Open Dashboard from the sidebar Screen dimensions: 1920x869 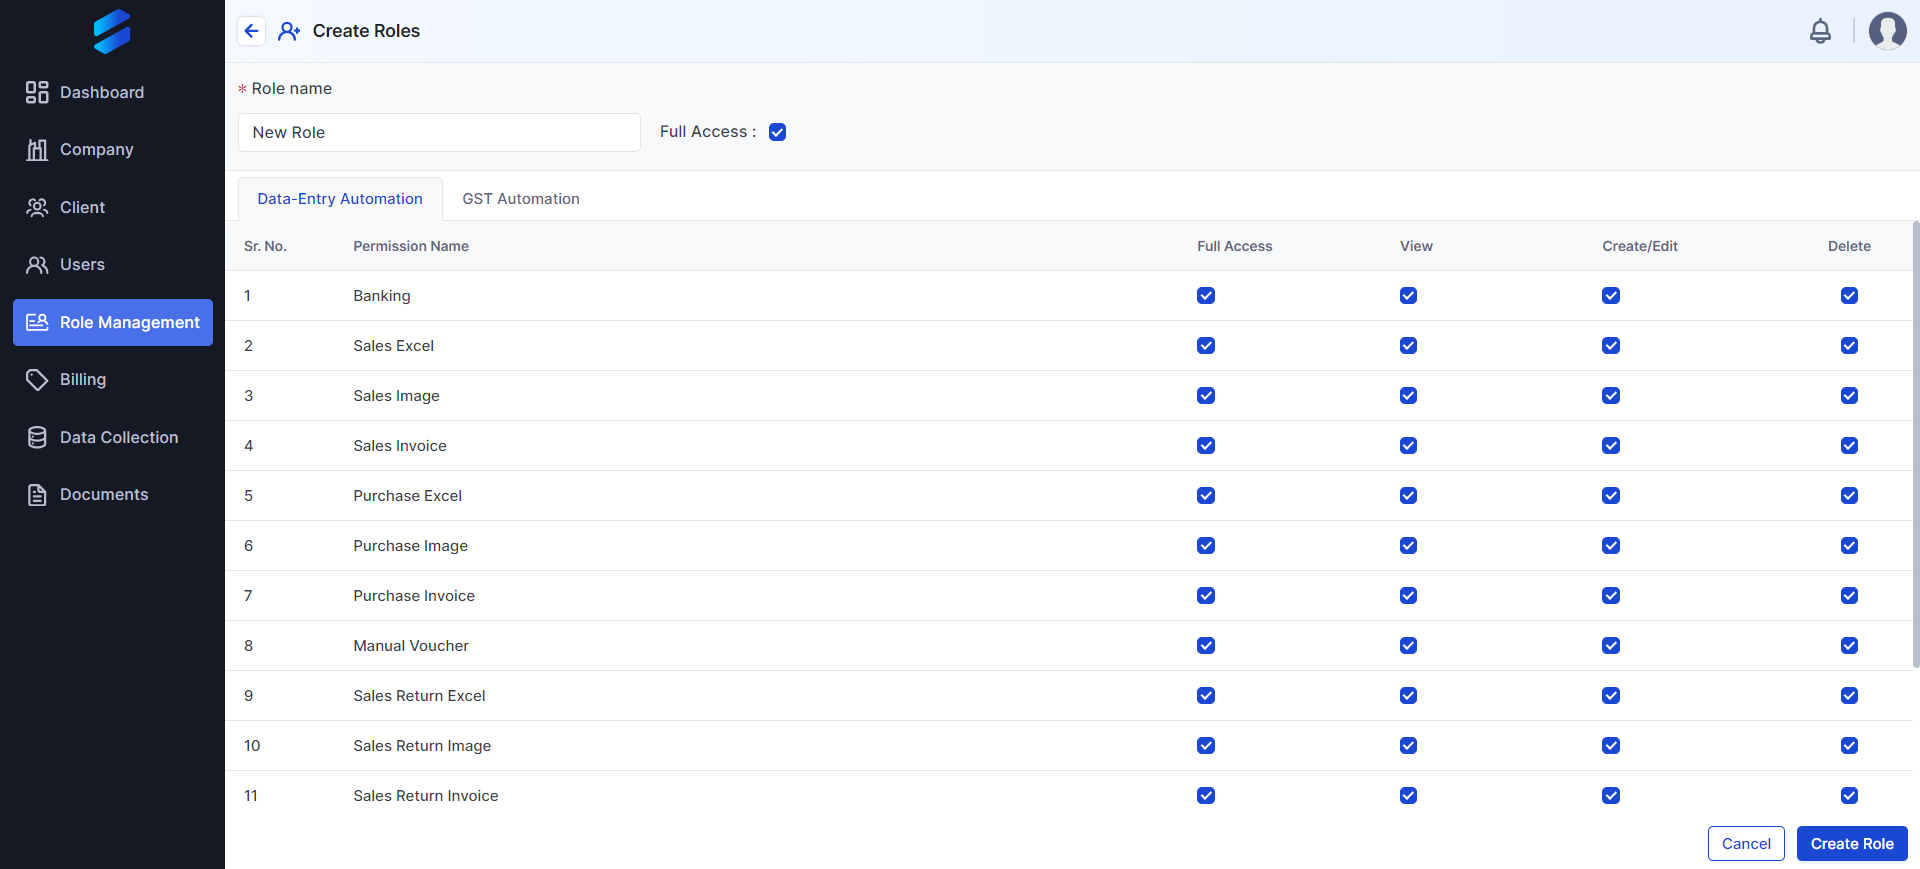(113, 92)
